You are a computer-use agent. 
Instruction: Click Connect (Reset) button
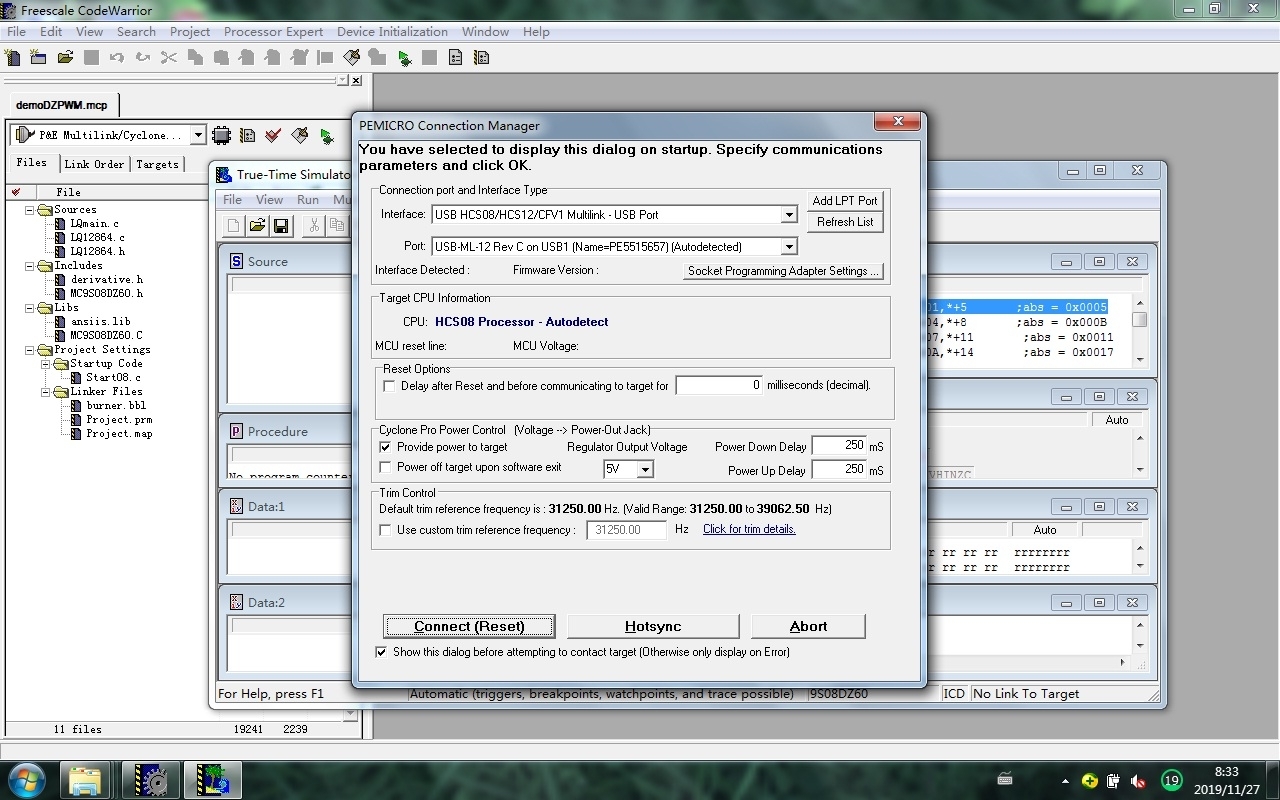click(469, 627)
